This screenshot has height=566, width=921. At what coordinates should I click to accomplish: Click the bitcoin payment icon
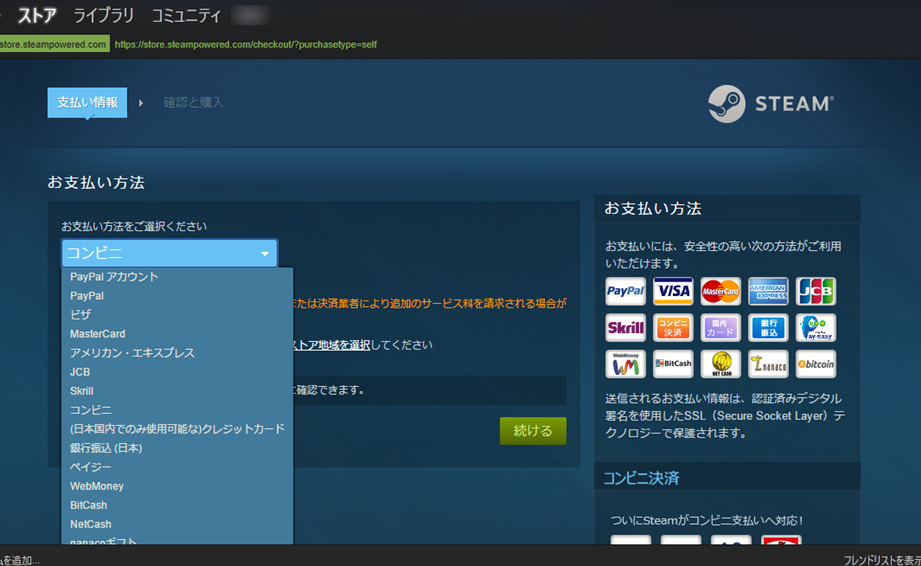click(815, 364)
